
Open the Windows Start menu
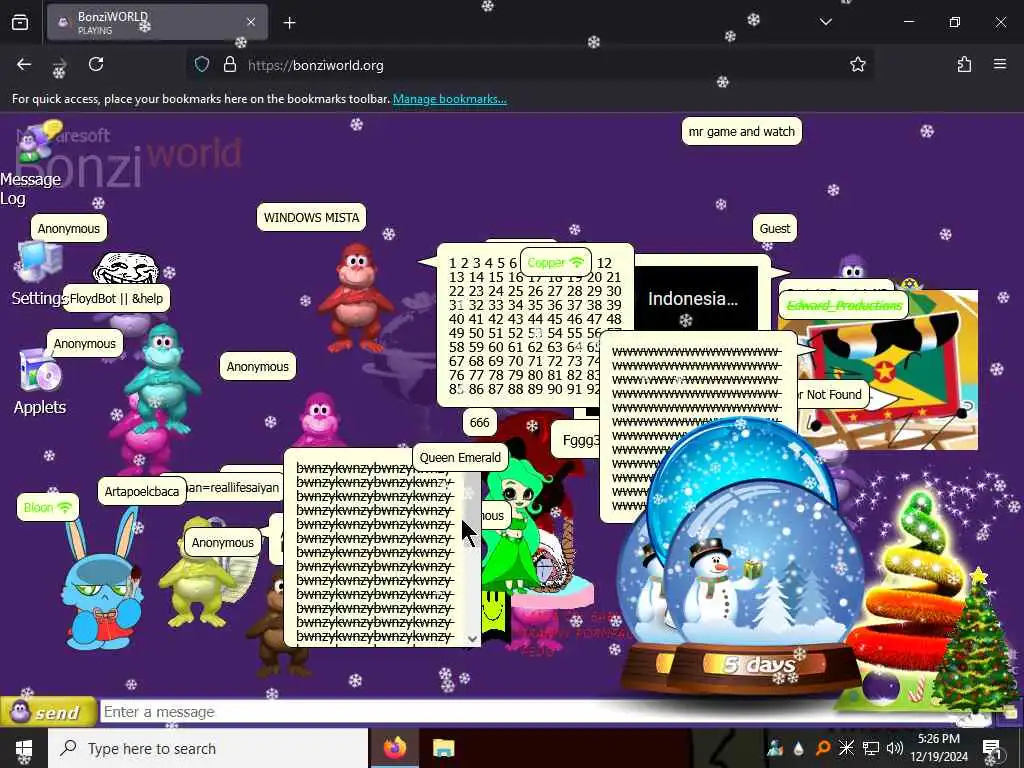(x=24, y=748)
